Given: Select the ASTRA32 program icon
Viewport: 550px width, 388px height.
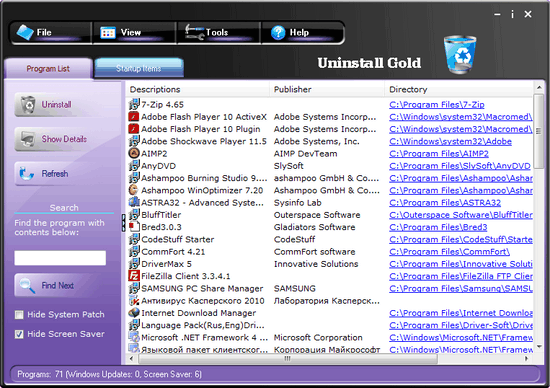Looking at the screenshot, I should 134,202.
